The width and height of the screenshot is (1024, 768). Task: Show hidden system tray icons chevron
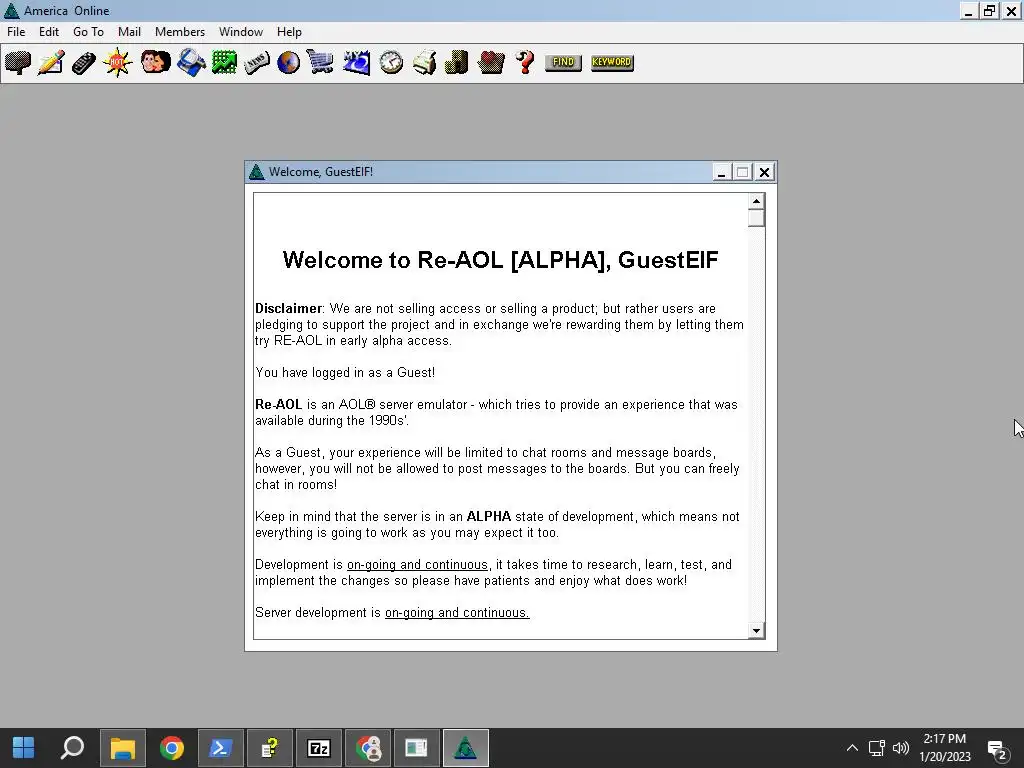click(x=852, y=748)
